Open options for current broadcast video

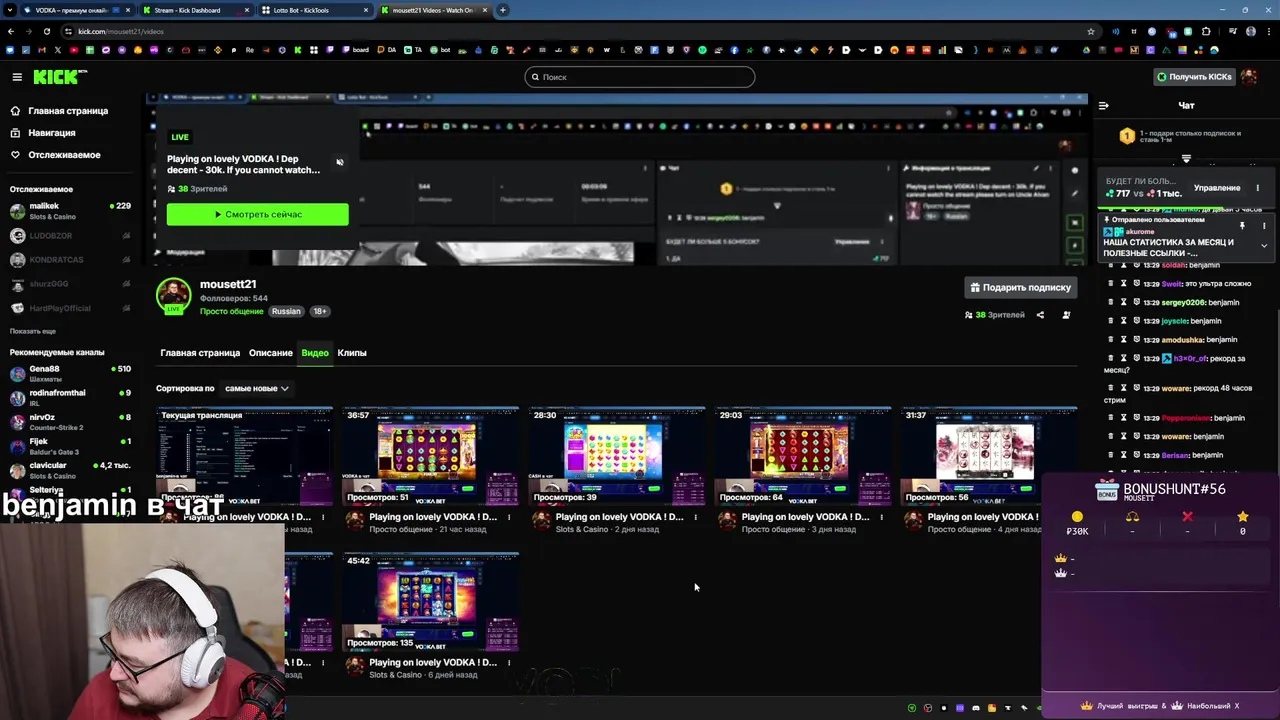pyautogui.click(x=322, y=517)
